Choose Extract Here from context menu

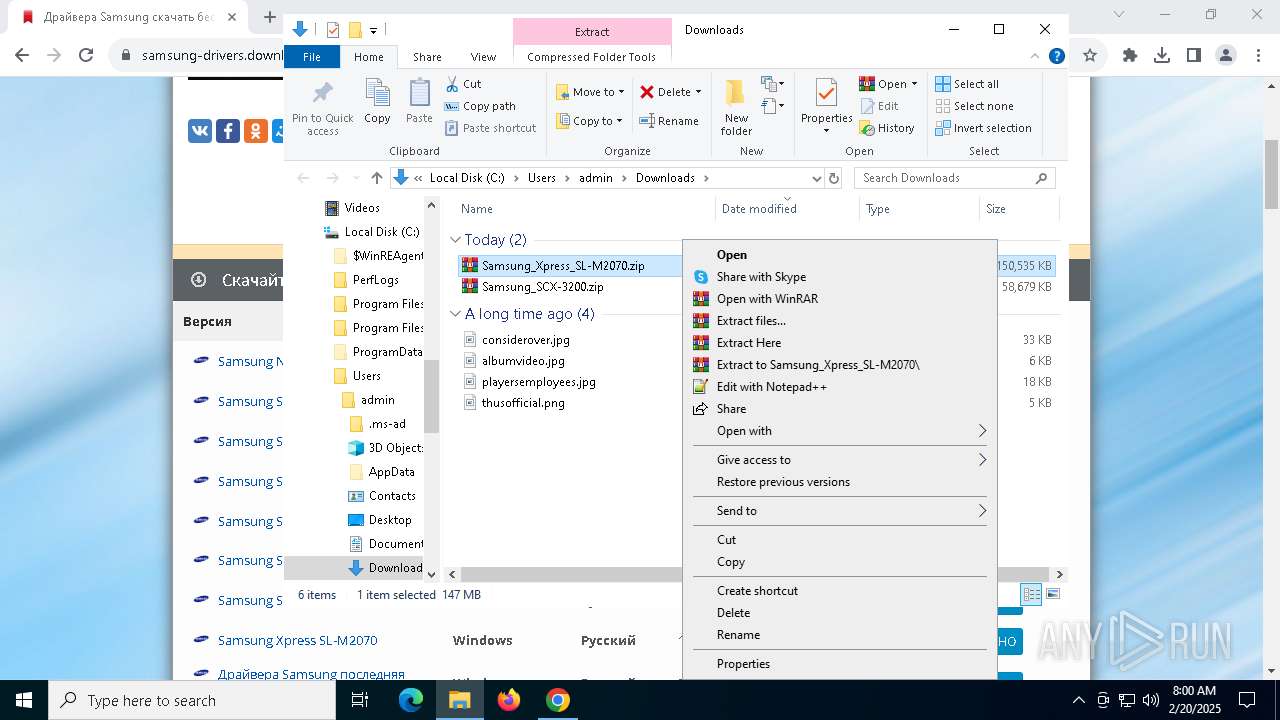[840, 343]
